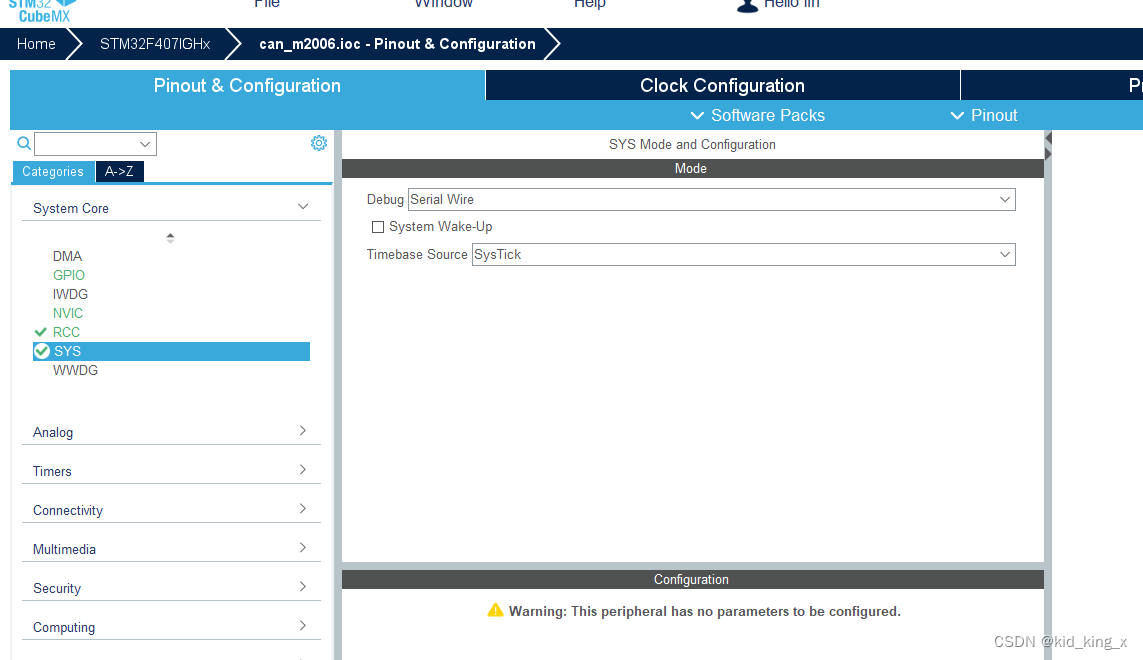Open the Timebase Source SysTick dropdown
Viewport: 1143px width, 660px height.
(744, 255)
